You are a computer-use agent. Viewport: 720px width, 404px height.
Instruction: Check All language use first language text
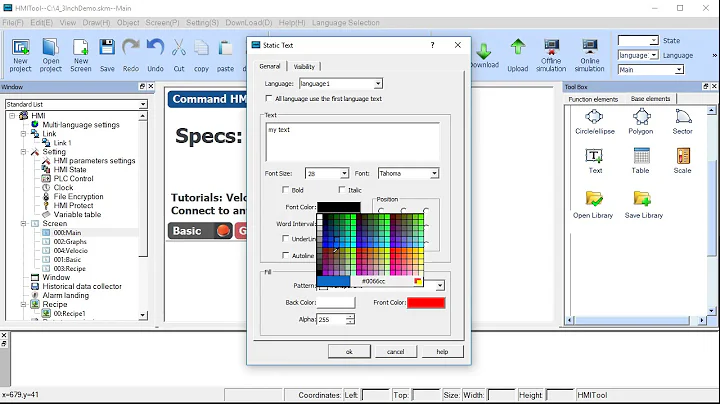(269, 98)
